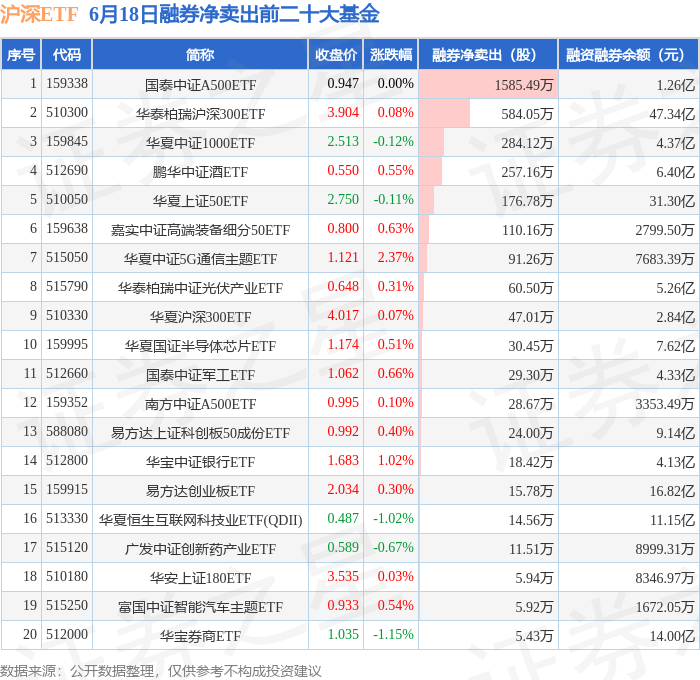Select fund code 515050
The width and height of the screenshot is (700, 680).
coord(67,258)
